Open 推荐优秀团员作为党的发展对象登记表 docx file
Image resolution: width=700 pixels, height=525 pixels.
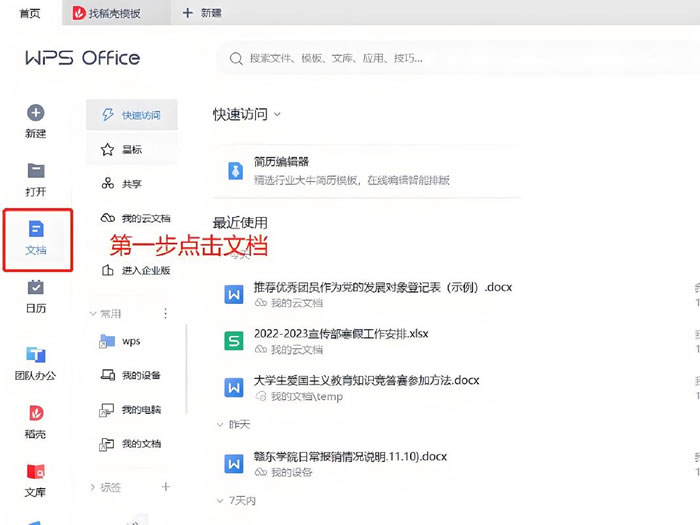383,287
